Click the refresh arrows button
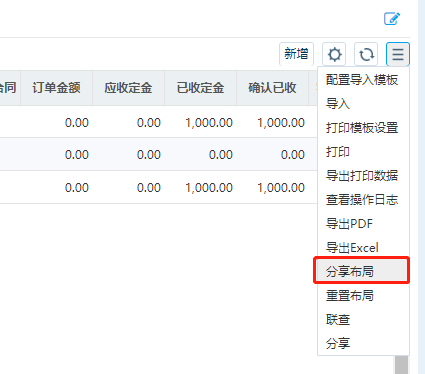The image size is (425, 374). pos(366,54)
